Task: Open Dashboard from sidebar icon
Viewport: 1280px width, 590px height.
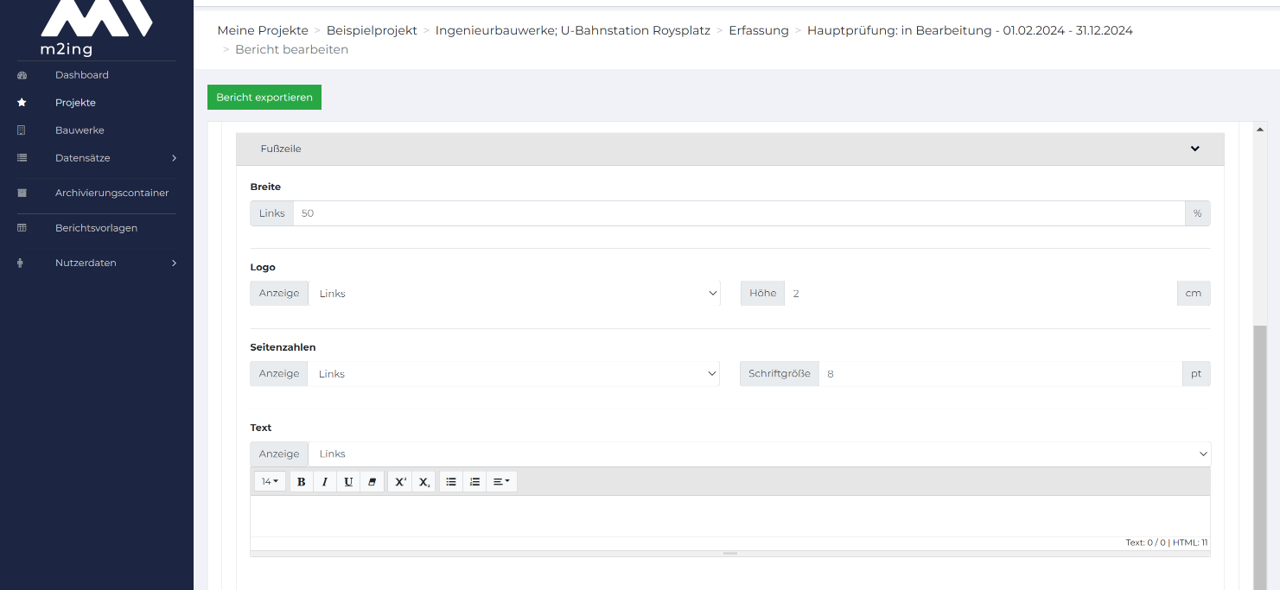Action: pyautogui.click(x=22, y=75)
